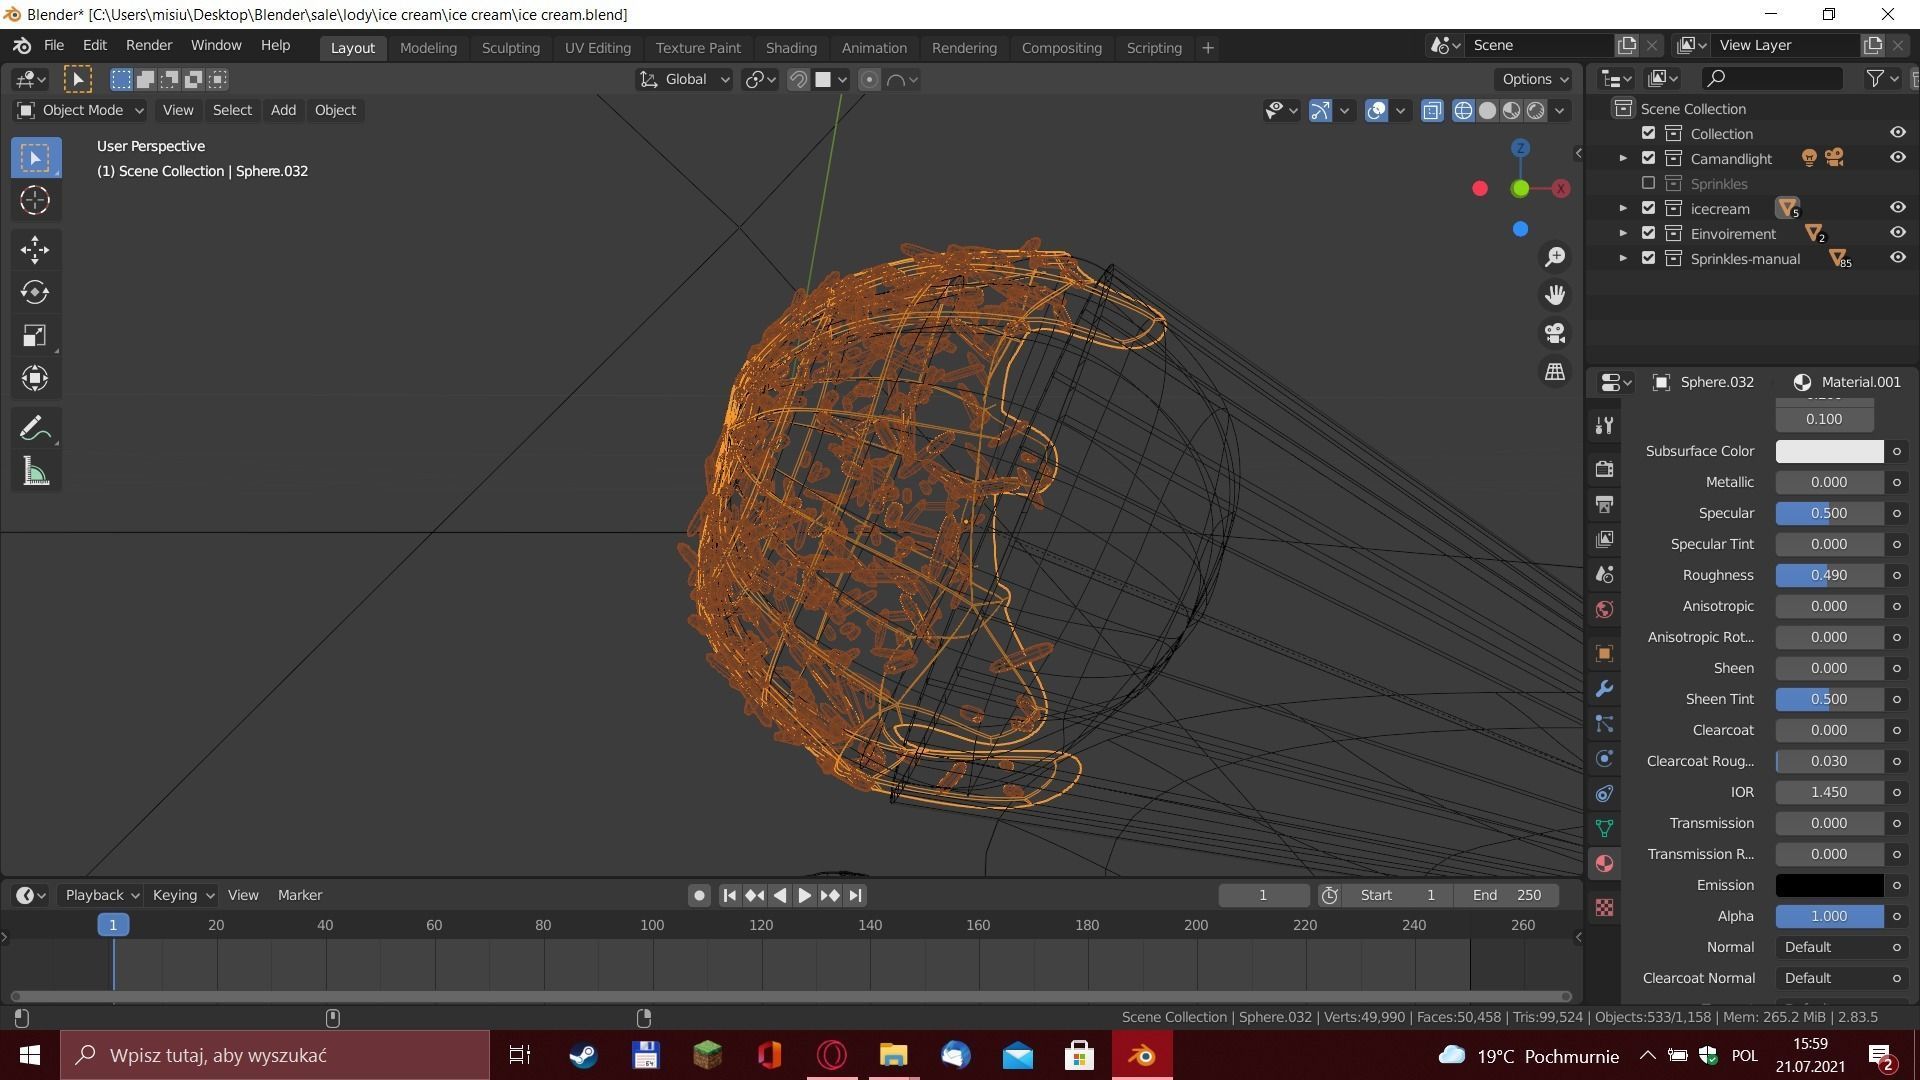Viewport: 1920px width, 1080px height.
Task: Open Global transform orientation dropdown
Action: coord(686,80)
